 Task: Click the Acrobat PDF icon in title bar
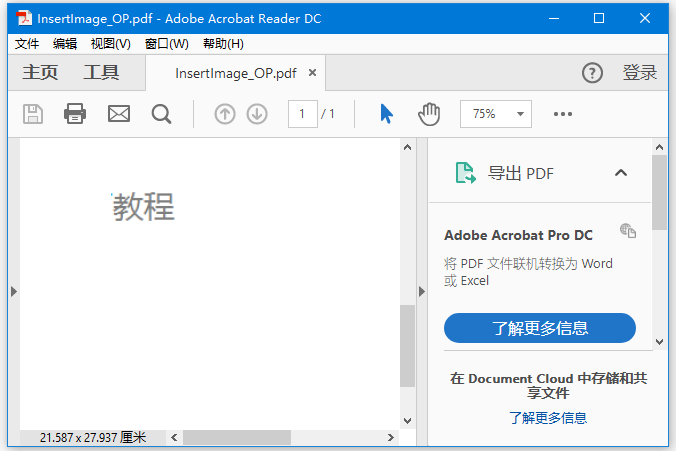click(24, 18)
